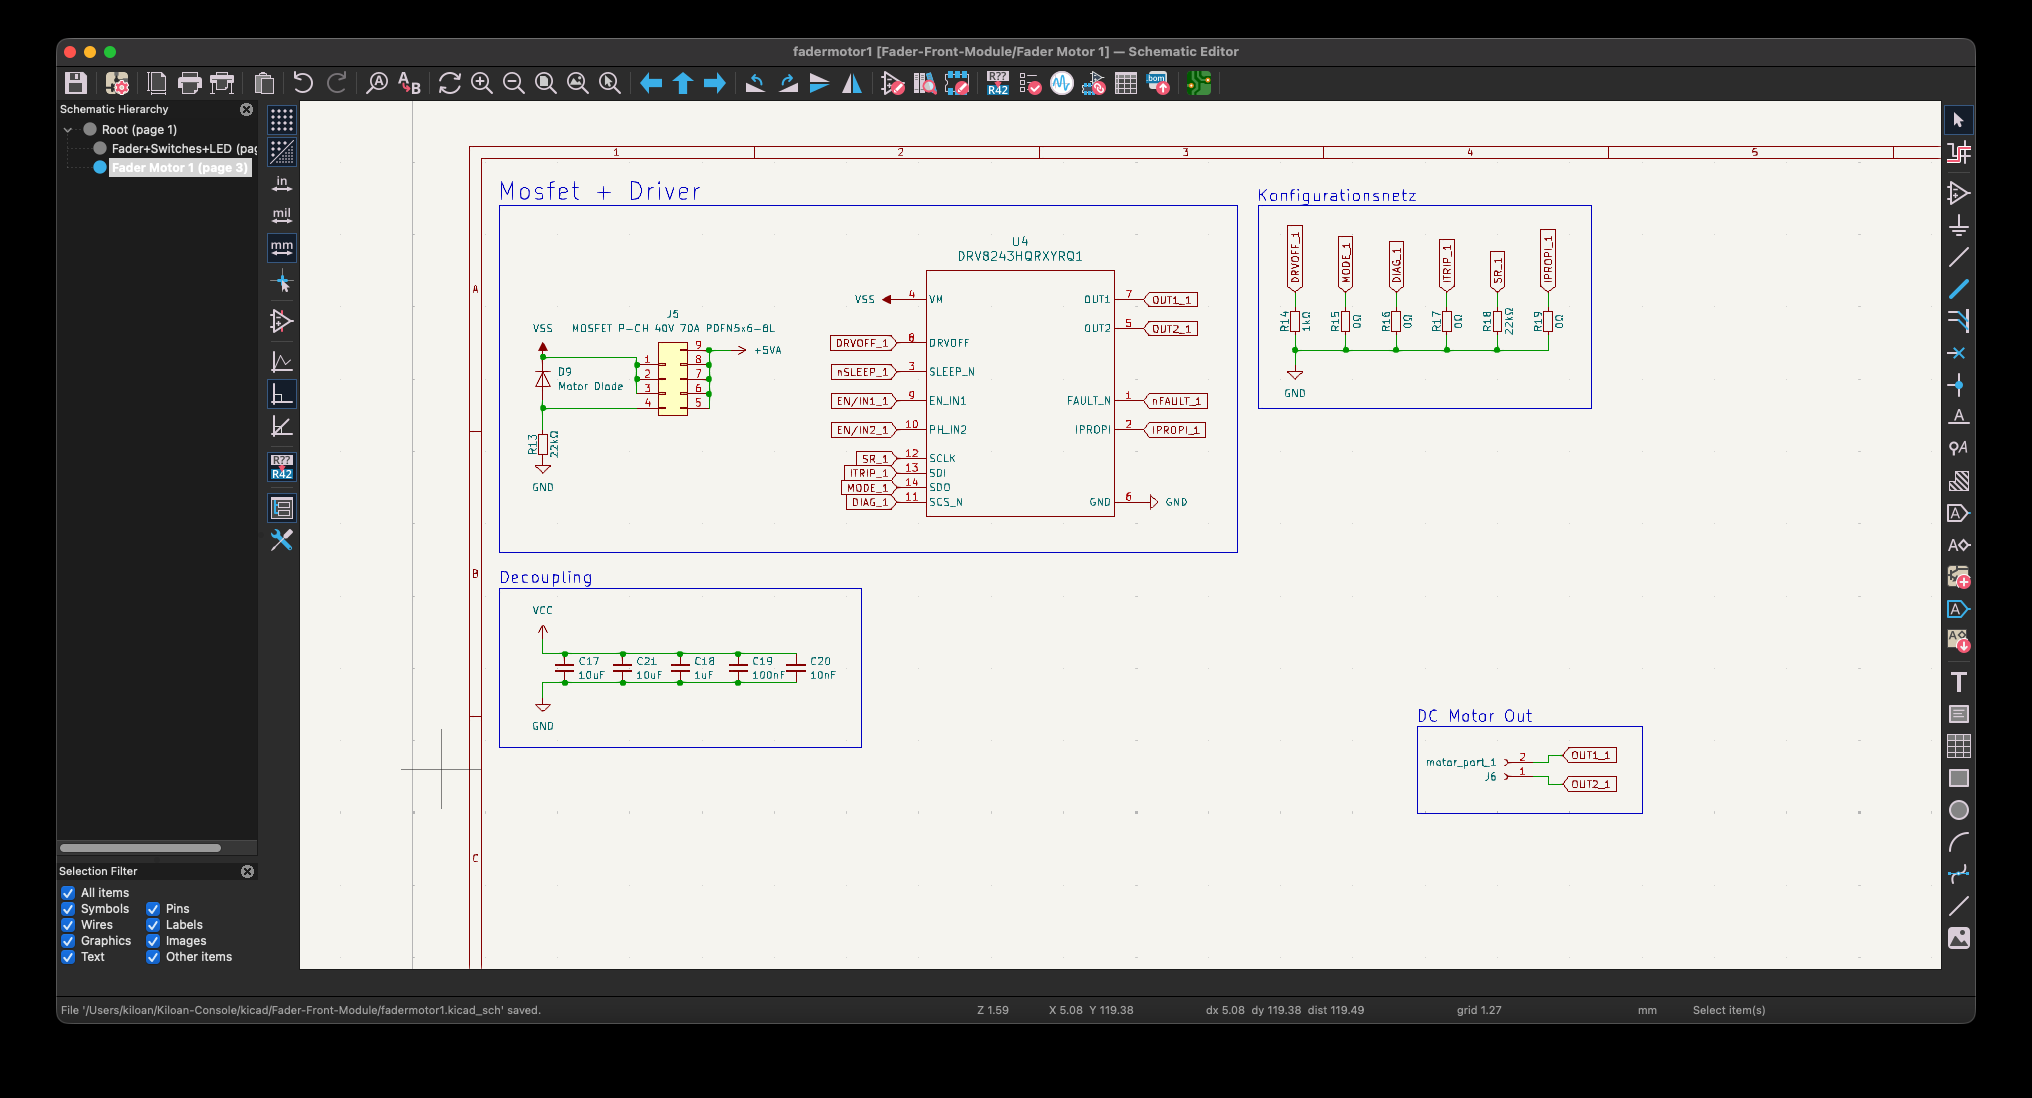
Task: Click the hierarchy panel horizontal scrollbar
Action: point(140,848)
